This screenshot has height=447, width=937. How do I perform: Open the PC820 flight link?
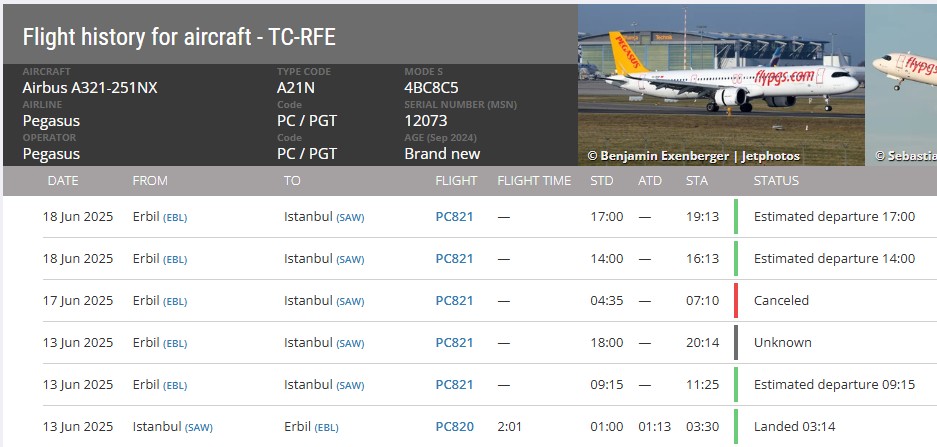[454, 427]
